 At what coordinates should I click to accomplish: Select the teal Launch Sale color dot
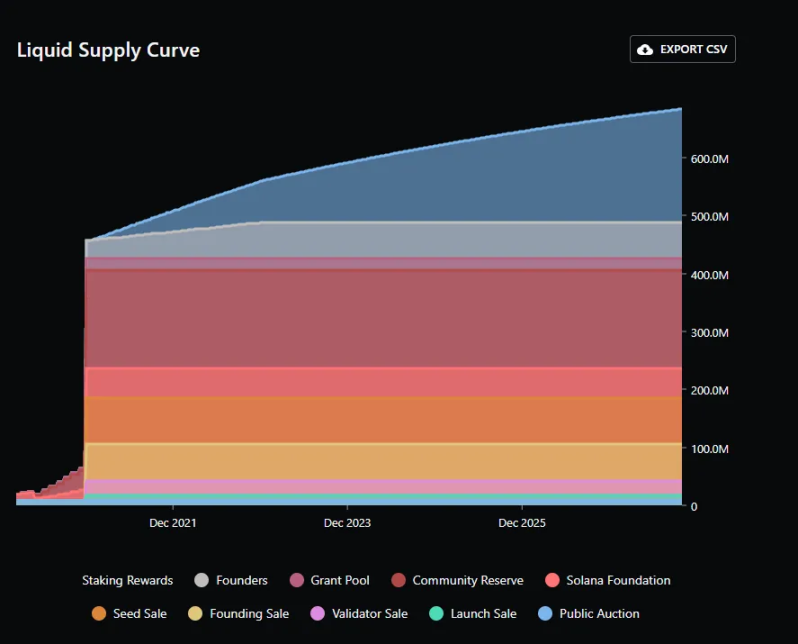pos(435,613)
